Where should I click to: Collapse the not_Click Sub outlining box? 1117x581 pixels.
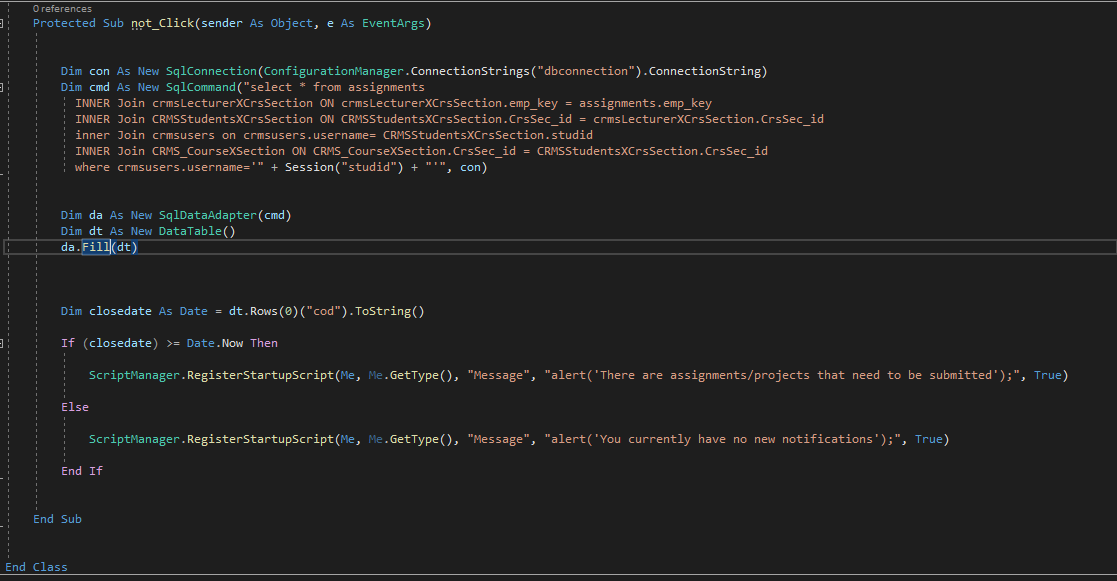pyautogui.click(x=1, y=23)
